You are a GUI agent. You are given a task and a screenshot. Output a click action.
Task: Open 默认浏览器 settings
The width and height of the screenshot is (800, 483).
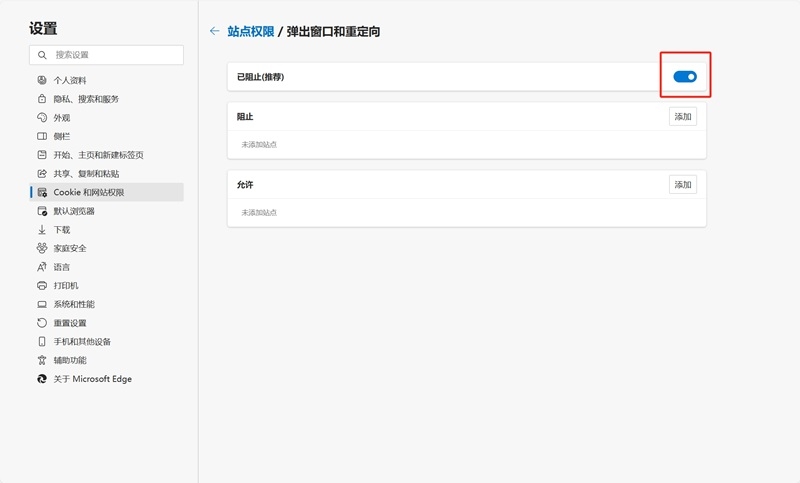click(x=106, y=211)
